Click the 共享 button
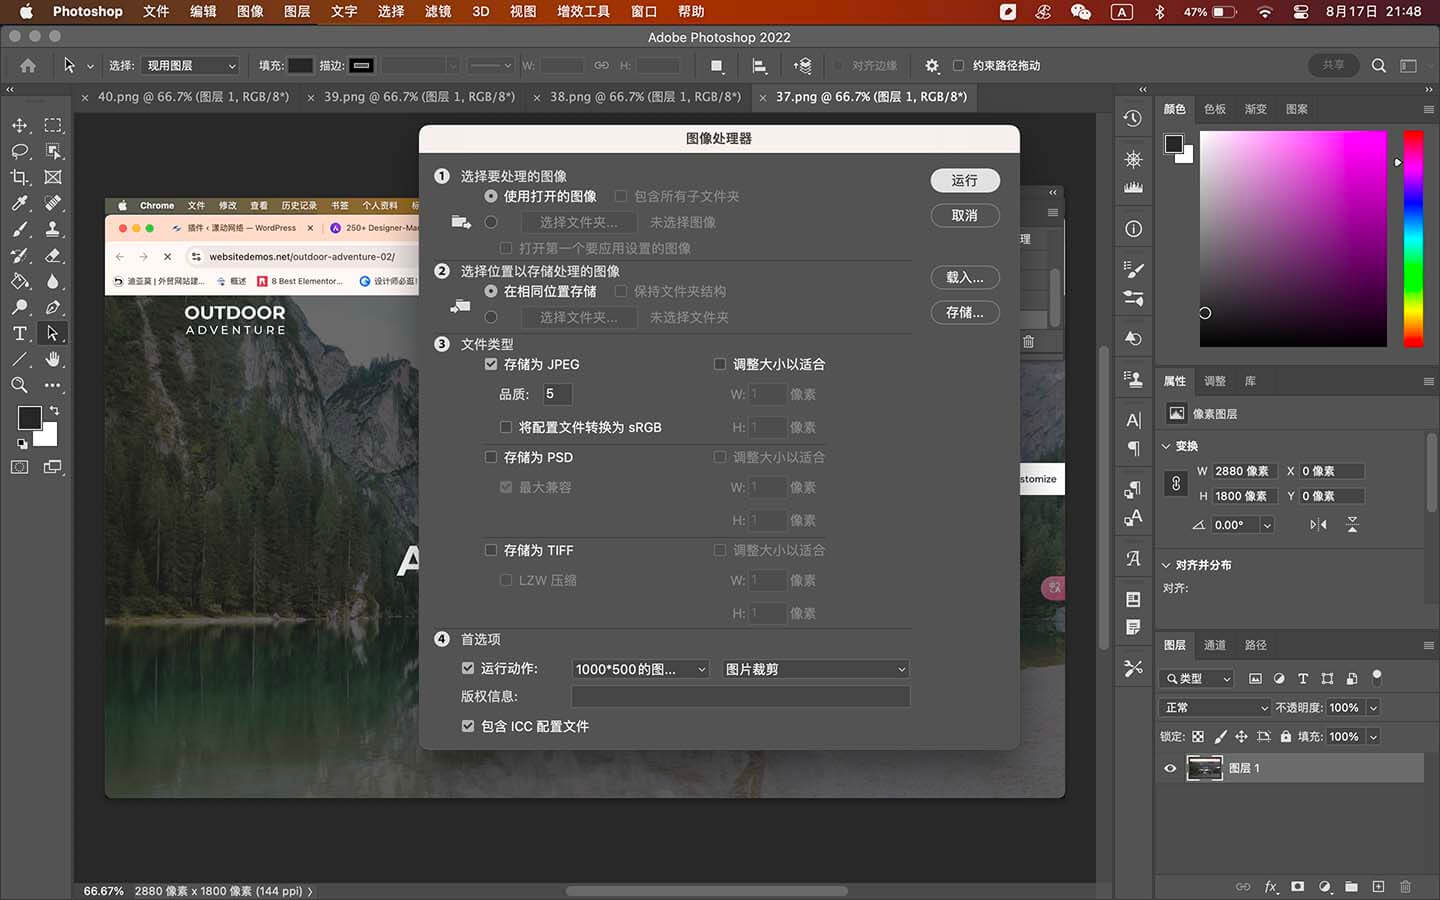This screenshot has width=1440, height=900. point(1333,65)
